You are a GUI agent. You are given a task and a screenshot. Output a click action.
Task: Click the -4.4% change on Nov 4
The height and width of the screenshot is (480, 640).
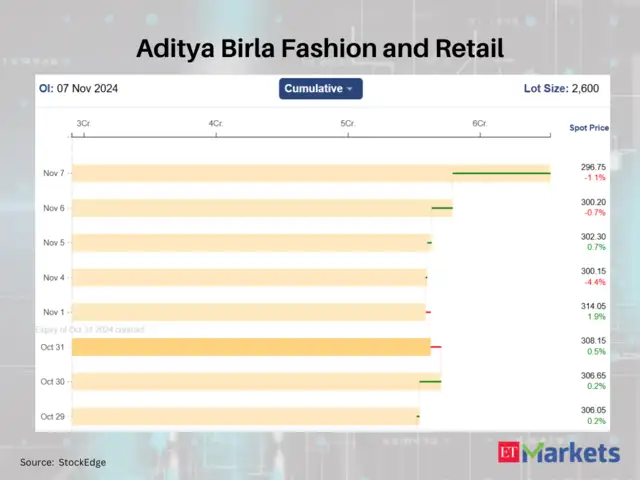[x=593, y=282]
